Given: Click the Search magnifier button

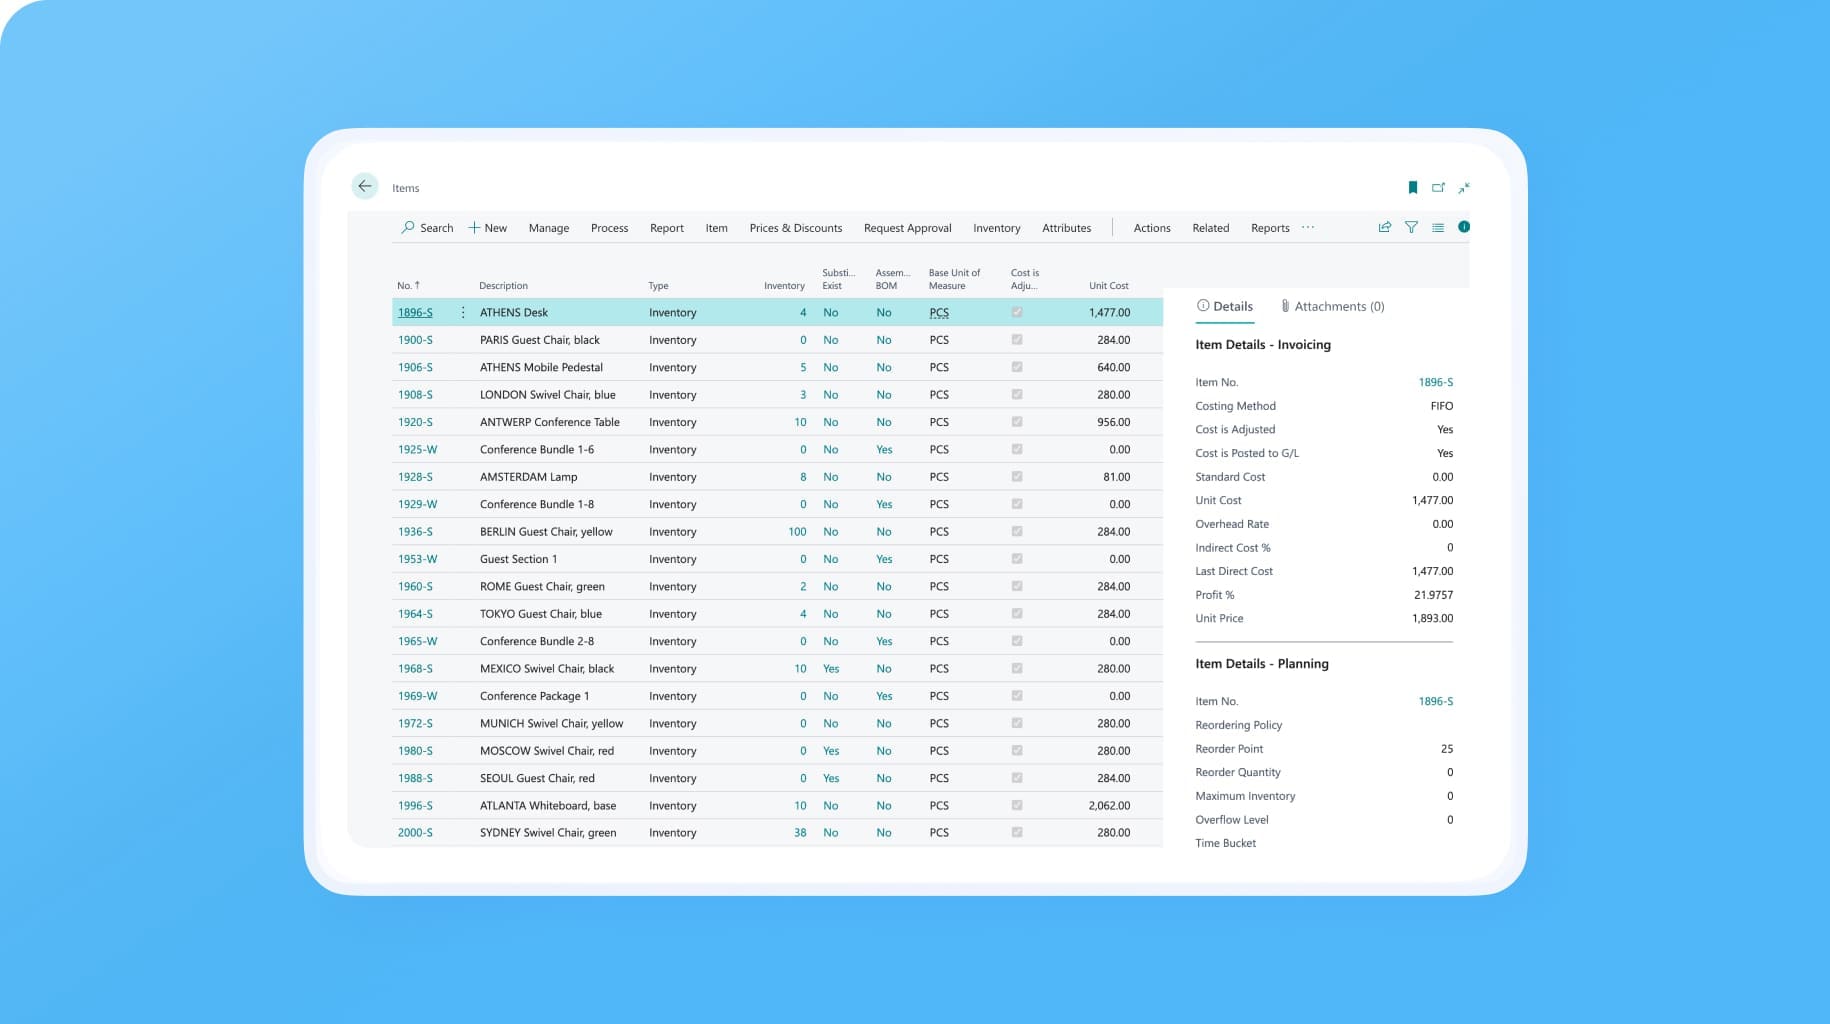Looking at the screenshot, I should coord(427,228).
